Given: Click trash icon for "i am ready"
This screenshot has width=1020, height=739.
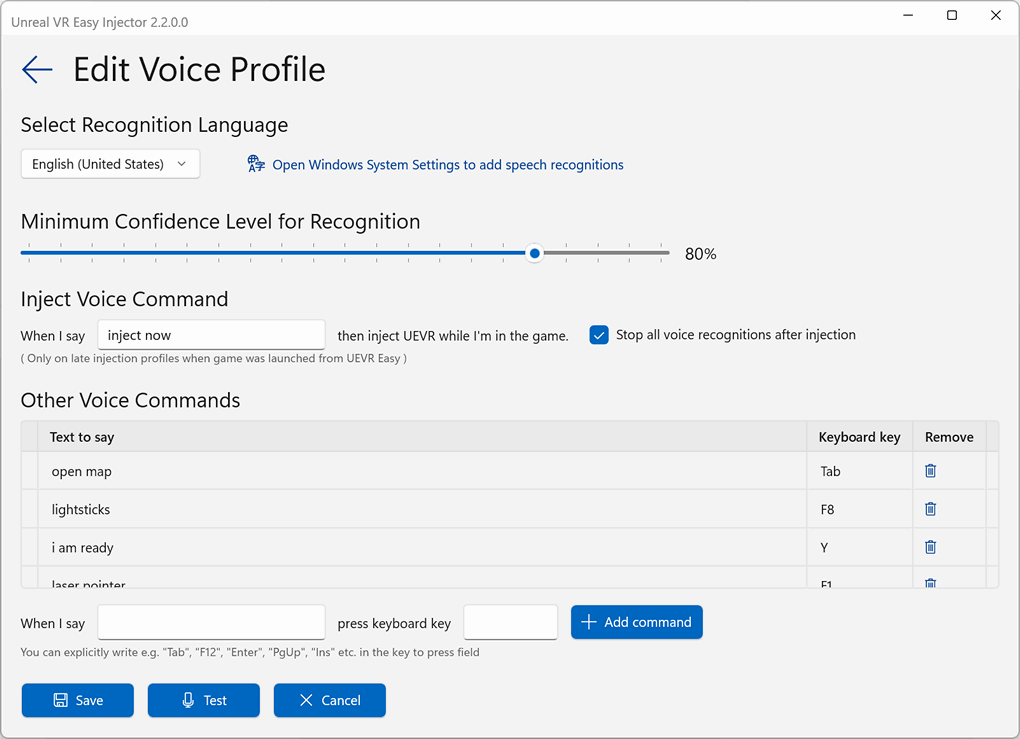Looking at the screenshot, I should pyautogui.click(x=930, y=547).
